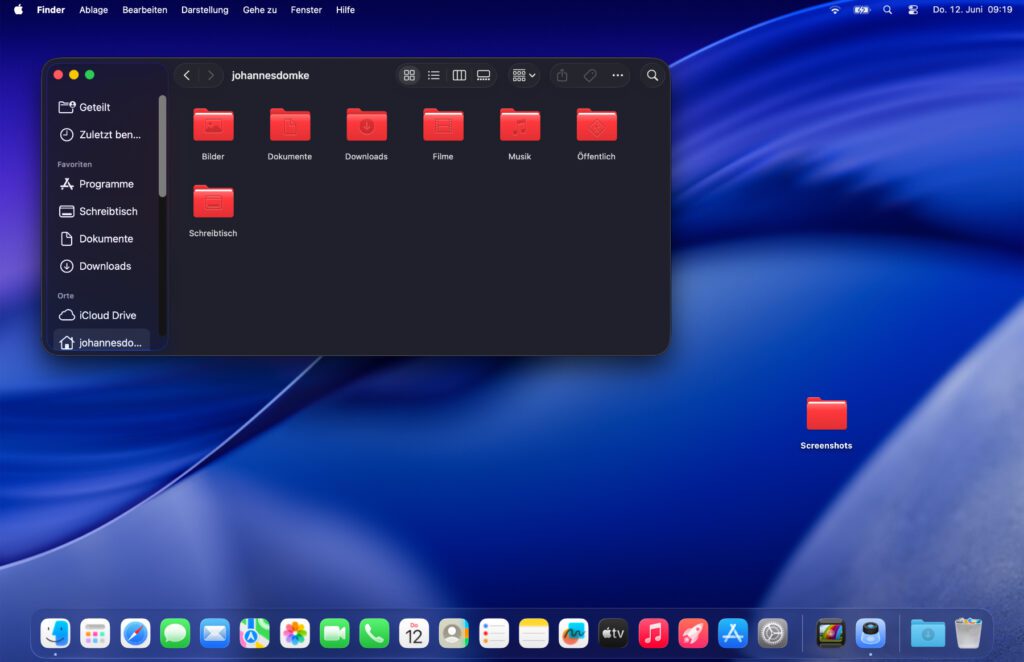The height and width of the screenshot is (662, 1024).
Task: Select the Programme entry in the sidebar
Action: (106, 184)
